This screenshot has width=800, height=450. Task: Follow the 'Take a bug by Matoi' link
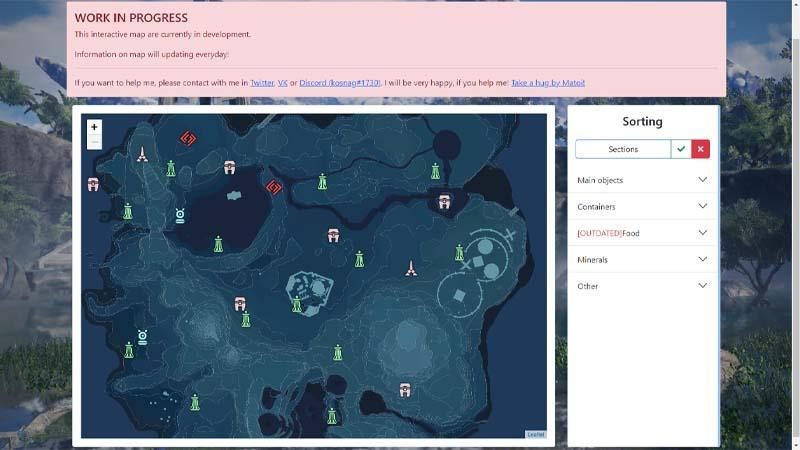point(548,83)
